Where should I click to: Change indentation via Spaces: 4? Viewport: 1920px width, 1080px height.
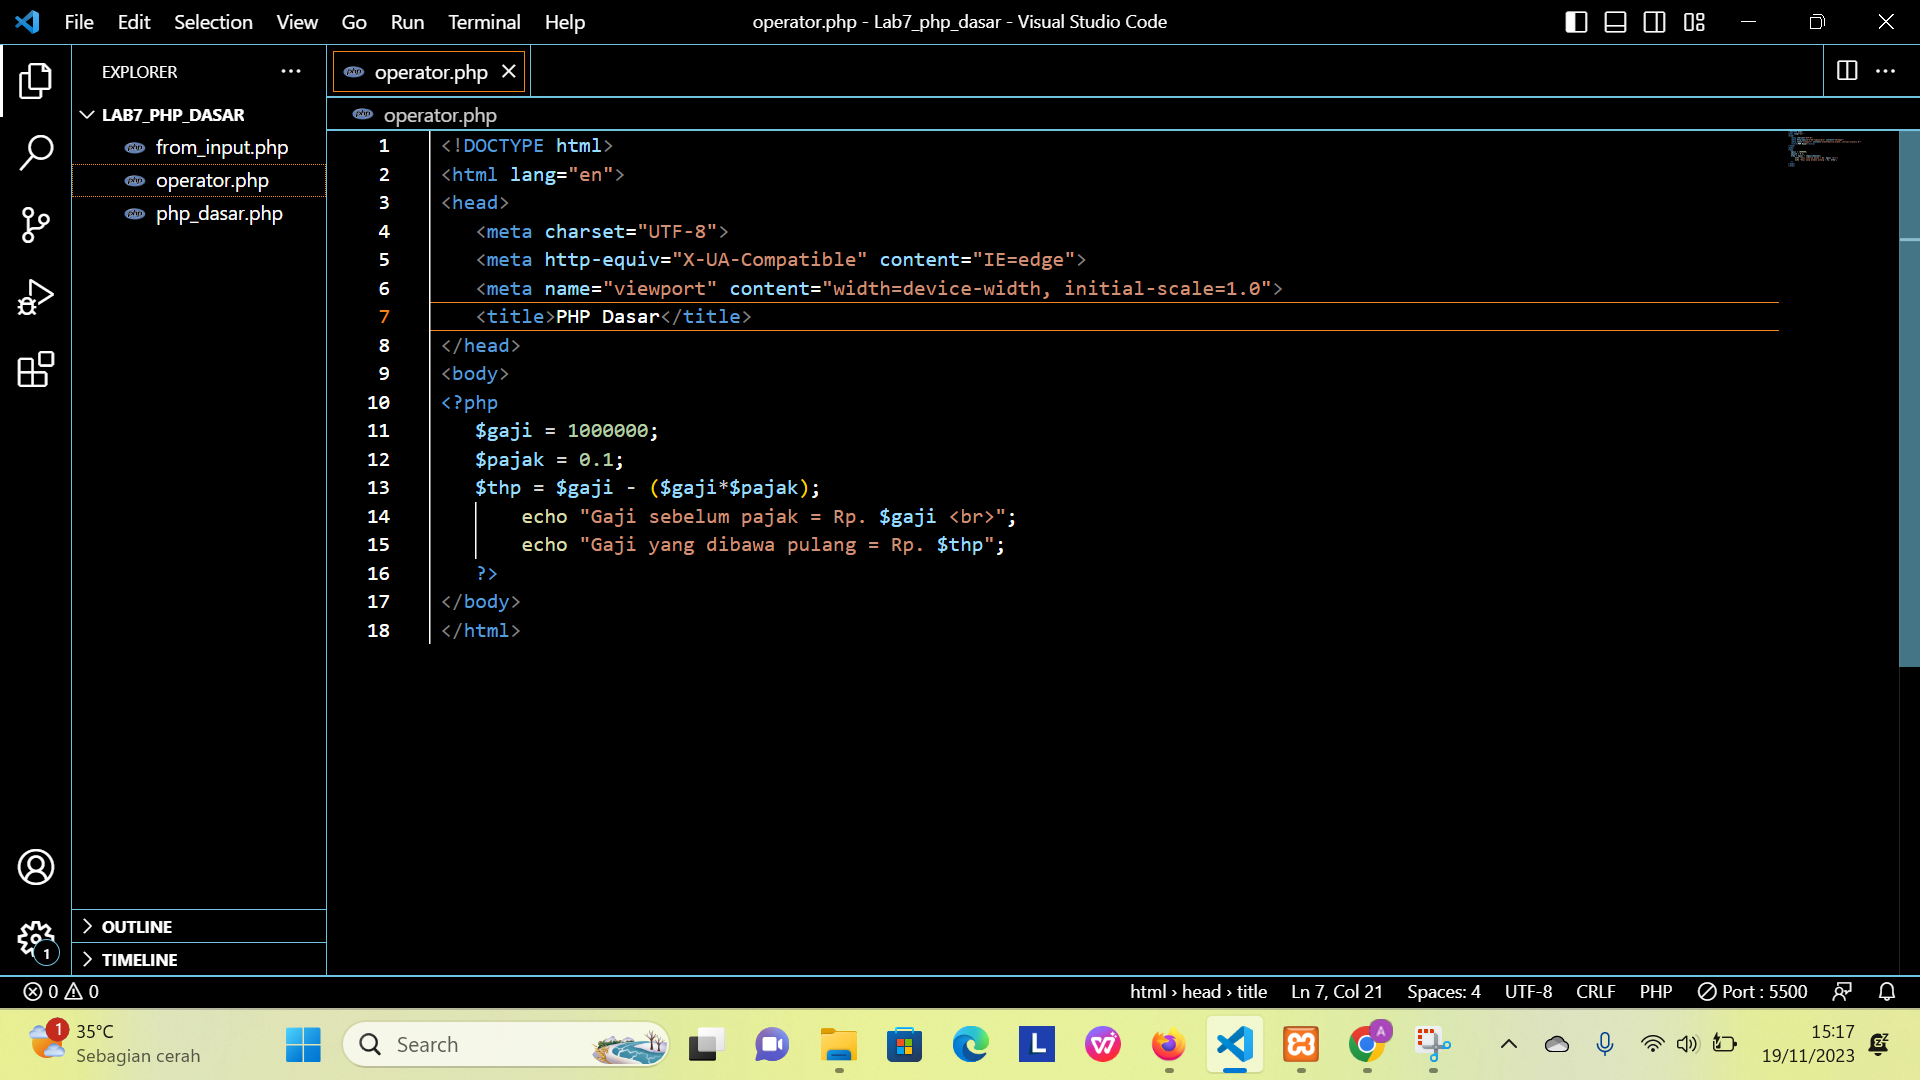pyautogui.click(x=1443, y=991)
